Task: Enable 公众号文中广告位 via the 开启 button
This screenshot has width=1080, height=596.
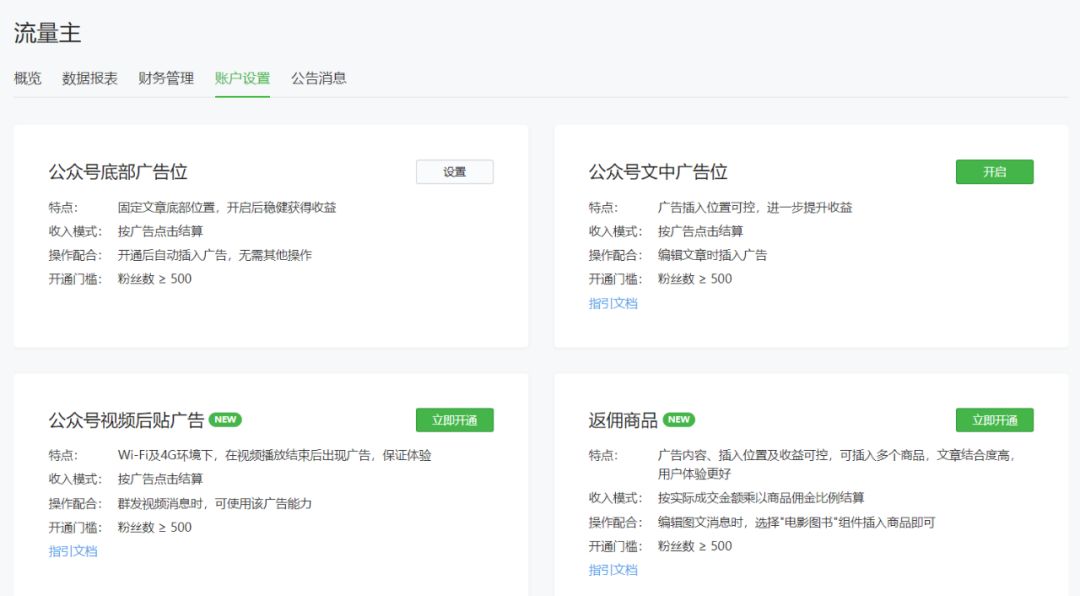Action: 994,171
